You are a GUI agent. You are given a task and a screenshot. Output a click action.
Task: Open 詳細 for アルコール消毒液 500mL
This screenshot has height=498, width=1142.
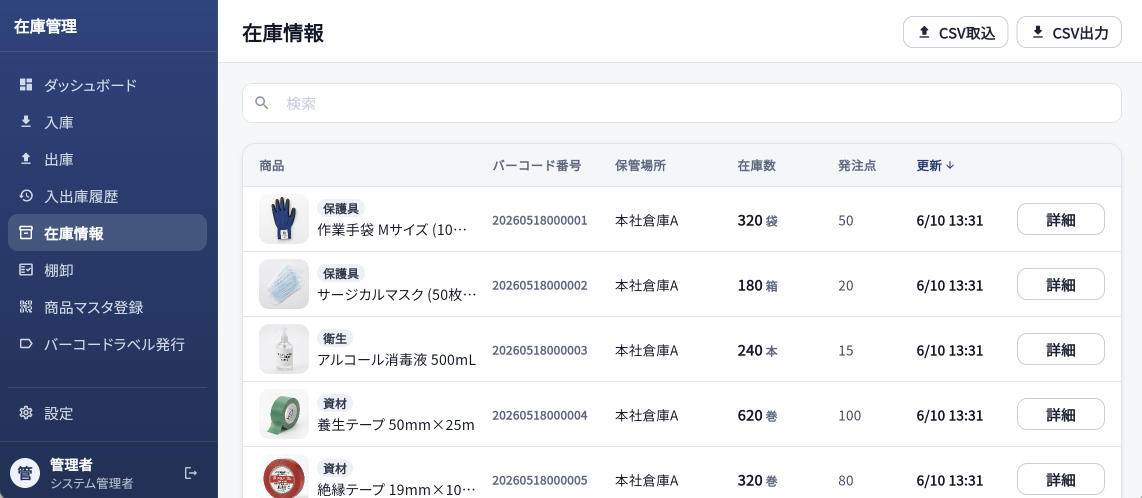click(1060, 349)
